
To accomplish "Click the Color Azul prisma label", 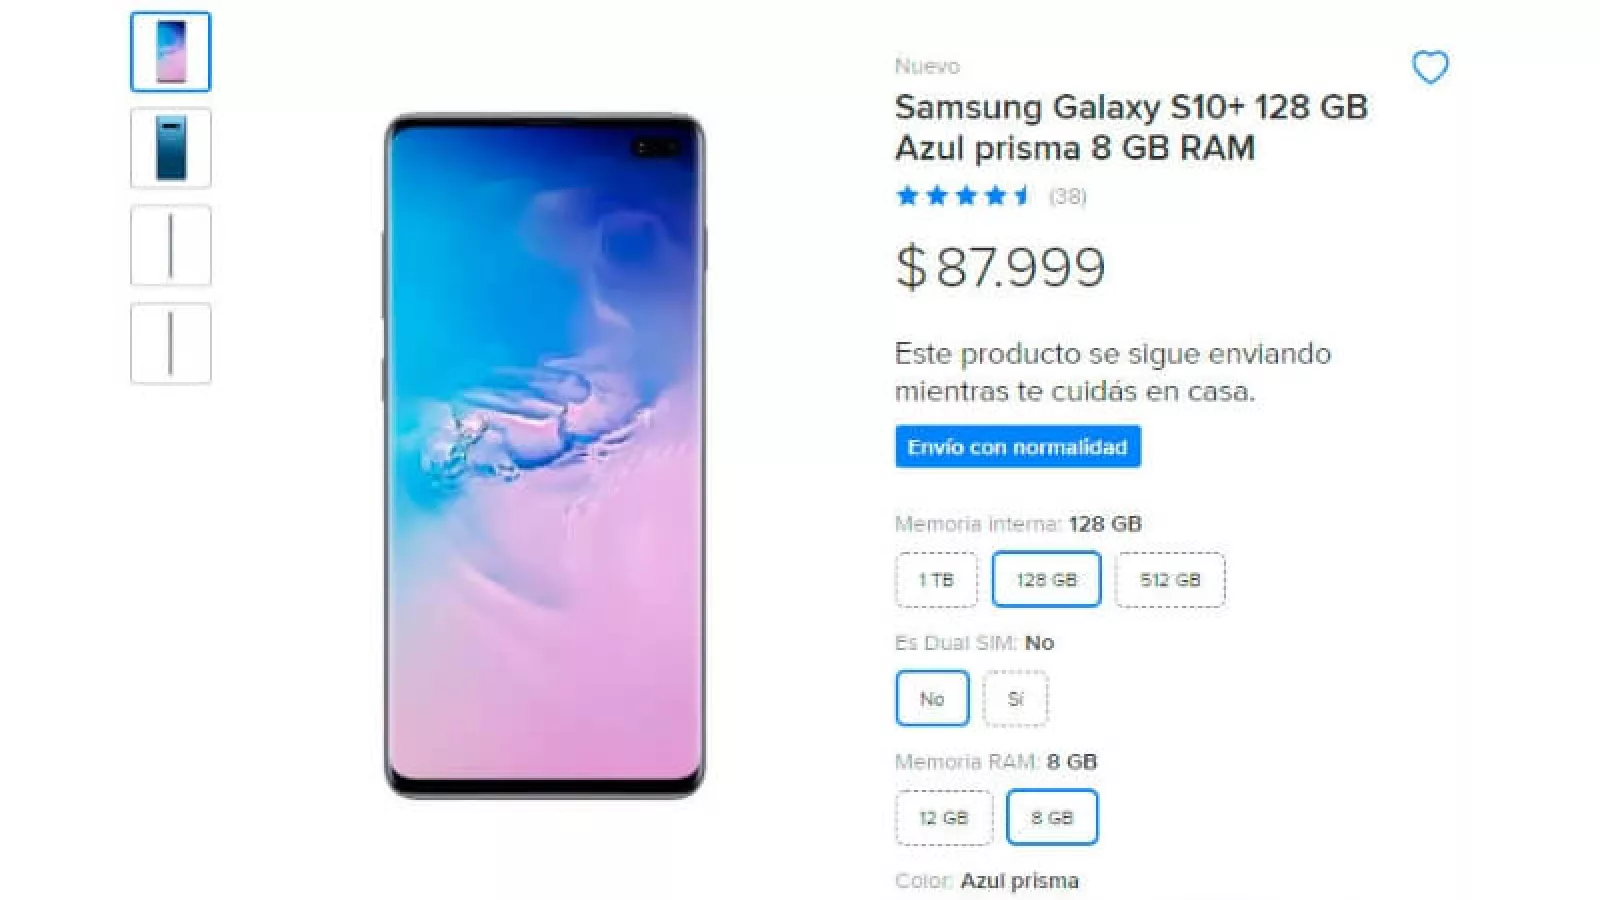I will (987, 881).
